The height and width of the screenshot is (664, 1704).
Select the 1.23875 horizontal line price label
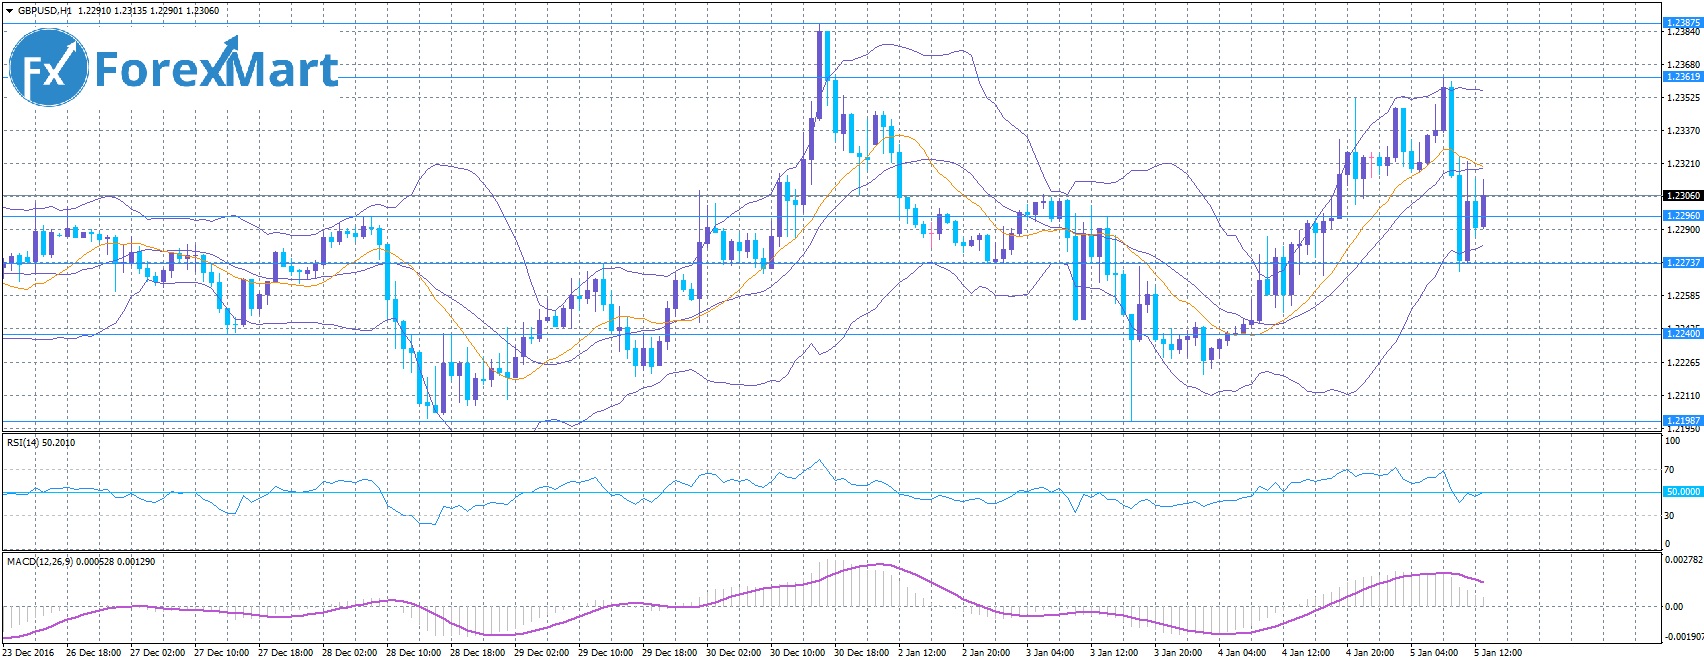[x=1682, y=22]
